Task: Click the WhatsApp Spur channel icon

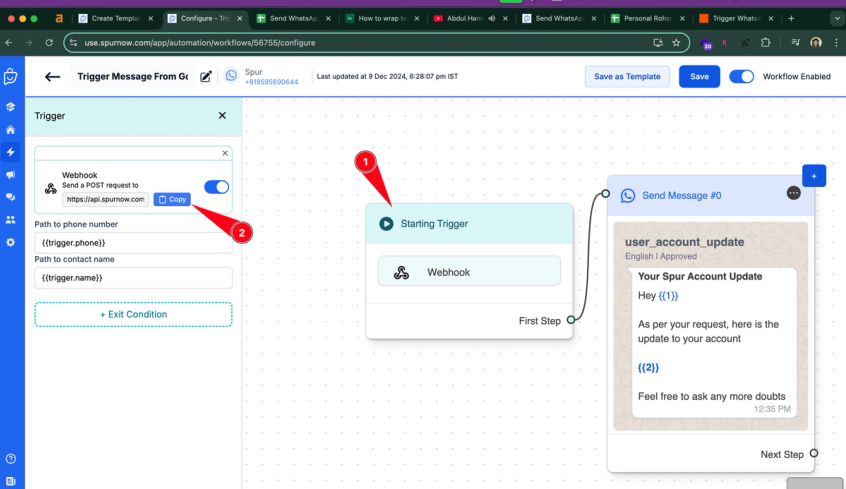Action: click(x=231, y=76)
